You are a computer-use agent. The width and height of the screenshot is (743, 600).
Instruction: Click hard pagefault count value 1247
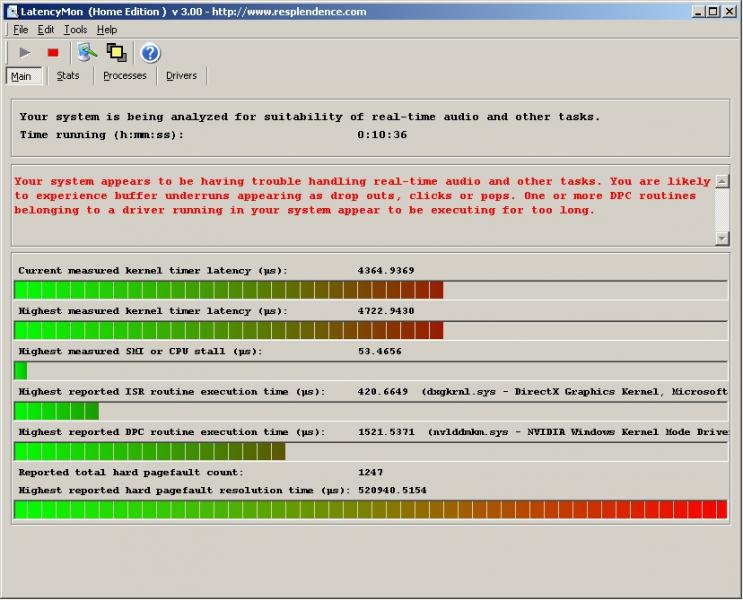(371, 473)
